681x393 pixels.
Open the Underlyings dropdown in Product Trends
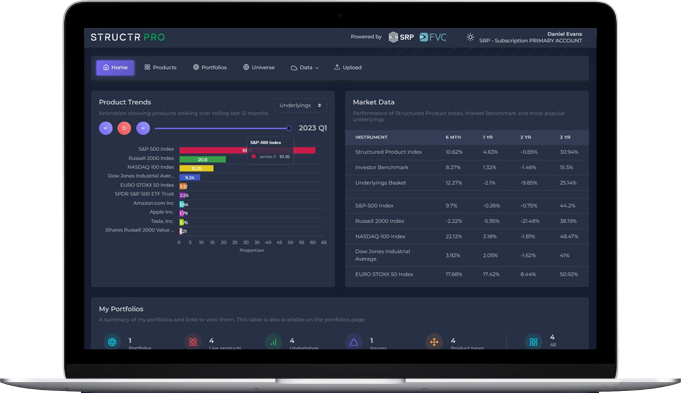click(300, 105)
